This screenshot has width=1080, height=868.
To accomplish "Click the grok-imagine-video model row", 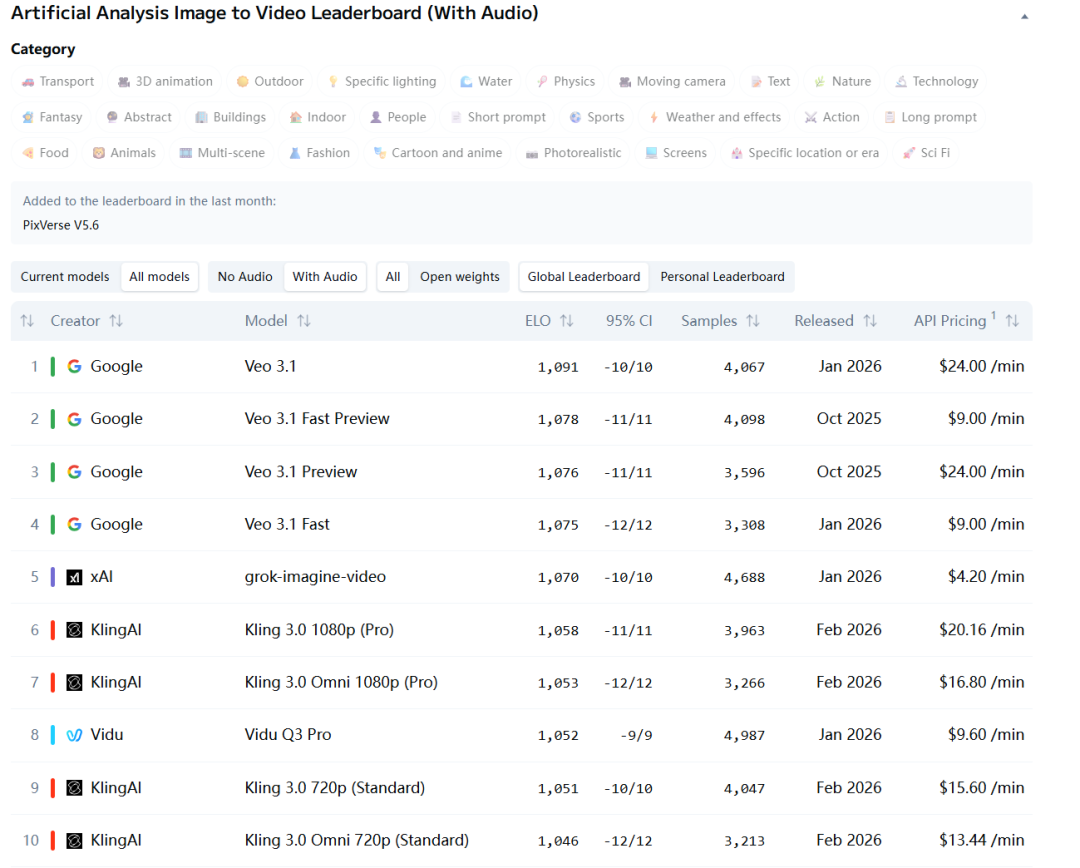I will click(x=315, y=577).
